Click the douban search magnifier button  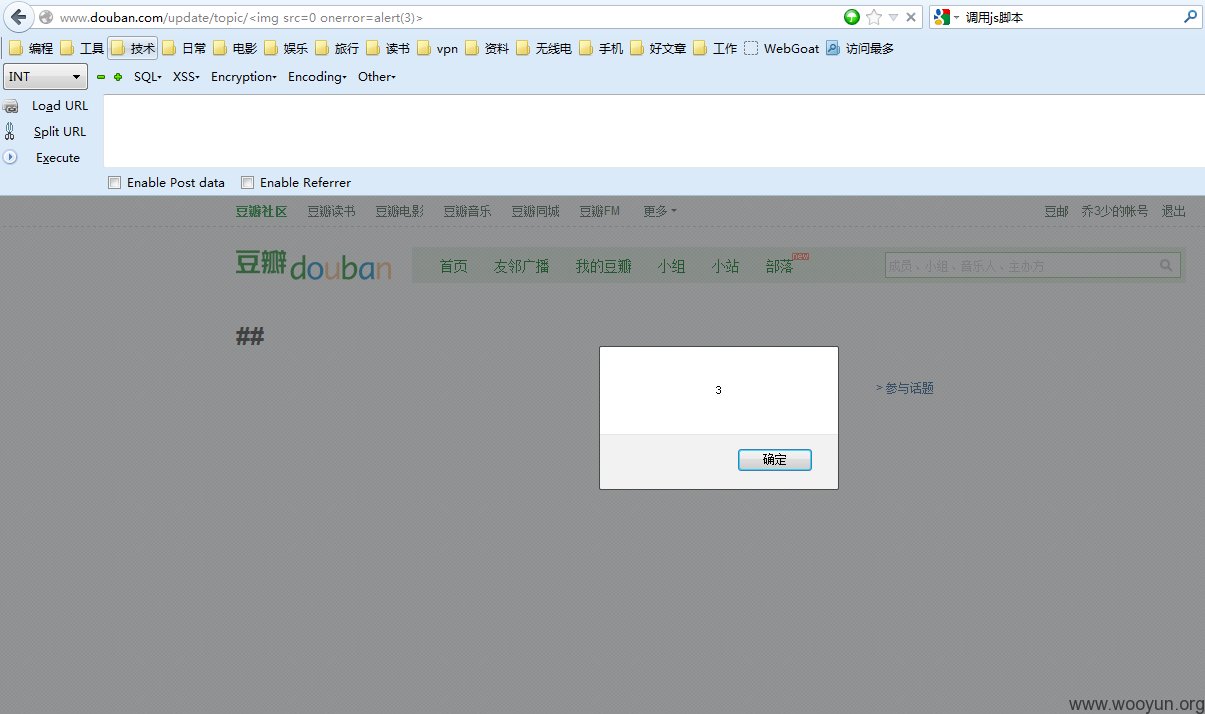pos(1167,266)
